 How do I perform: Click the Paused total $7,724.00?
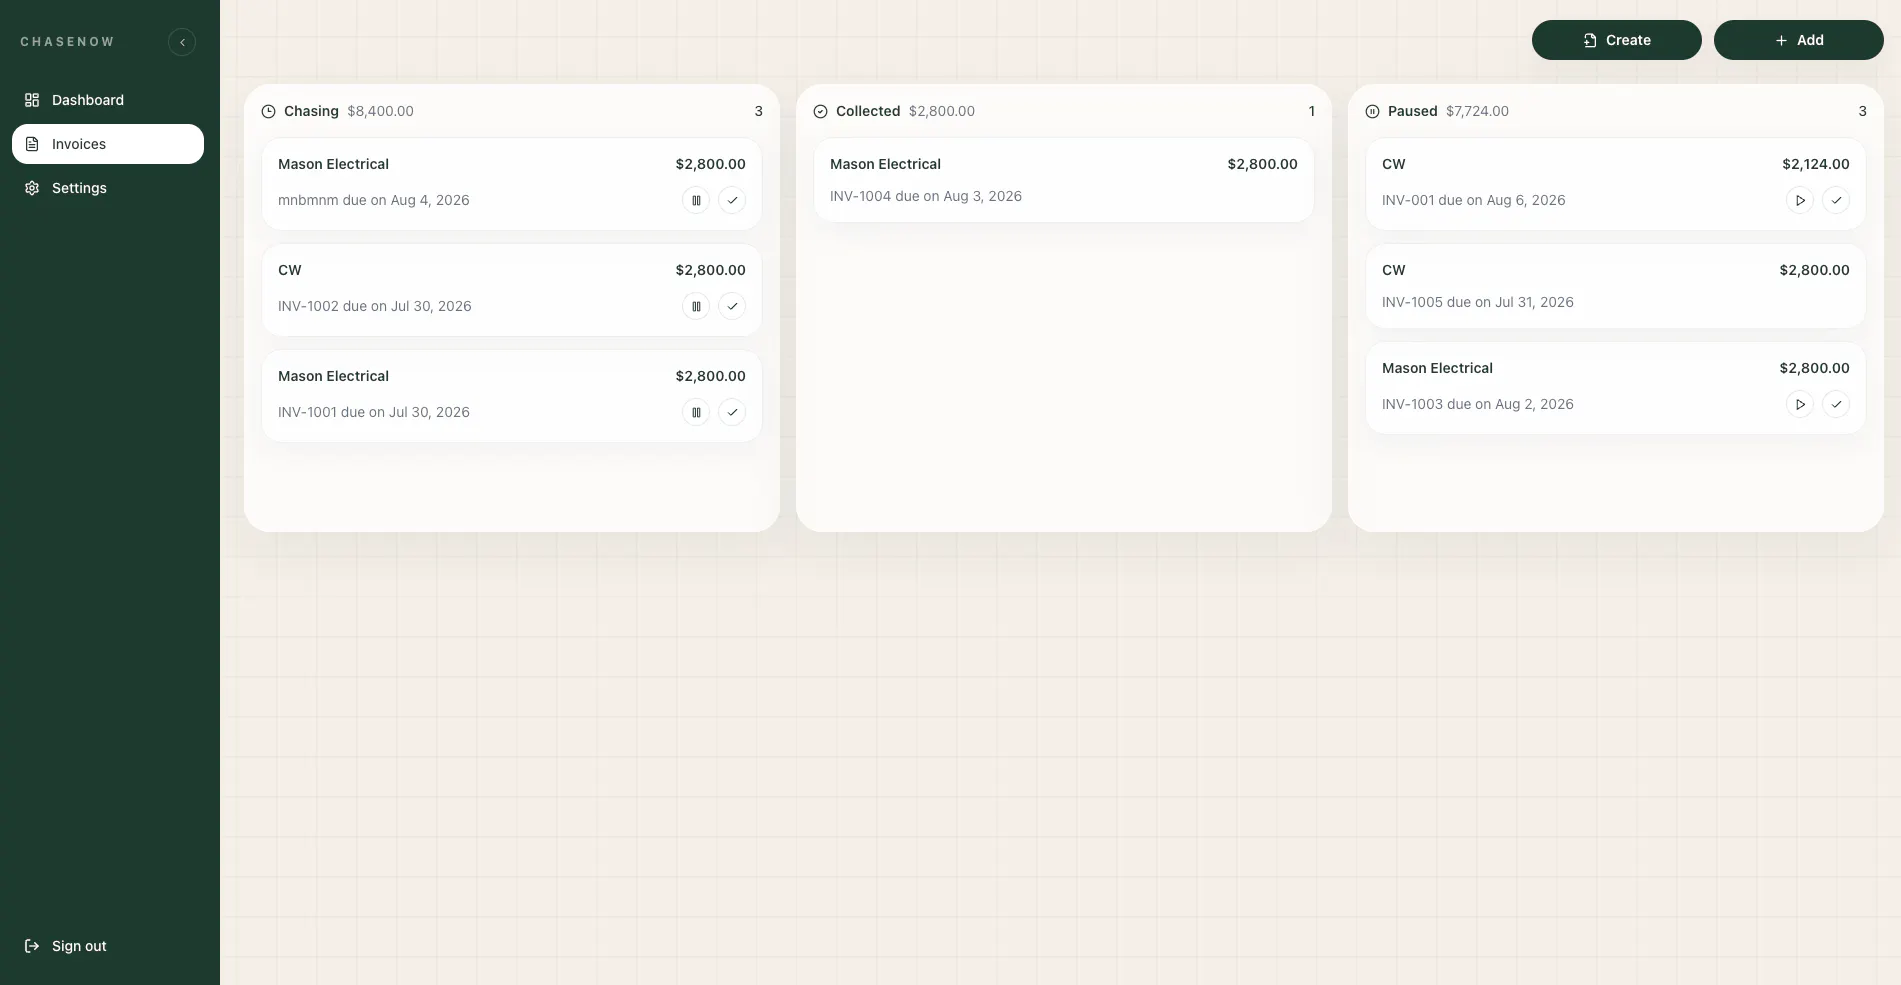pos(1477,111)
